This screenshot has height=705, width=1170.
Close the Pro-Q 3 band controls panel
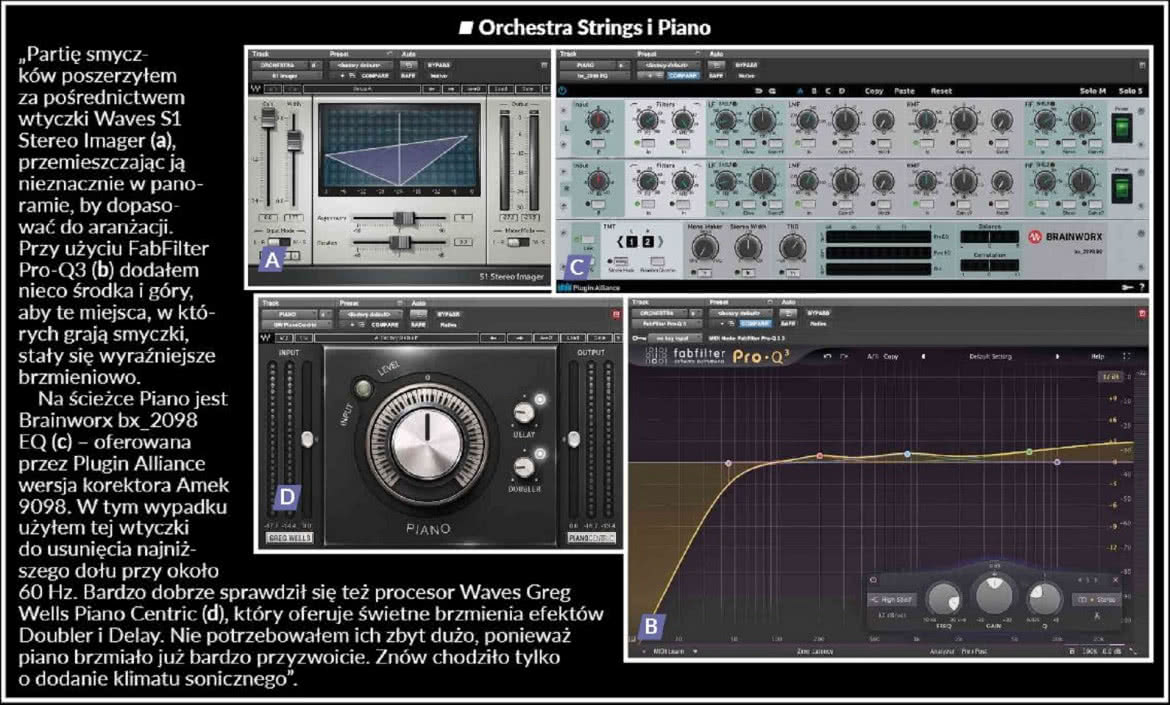[1116, 580]
